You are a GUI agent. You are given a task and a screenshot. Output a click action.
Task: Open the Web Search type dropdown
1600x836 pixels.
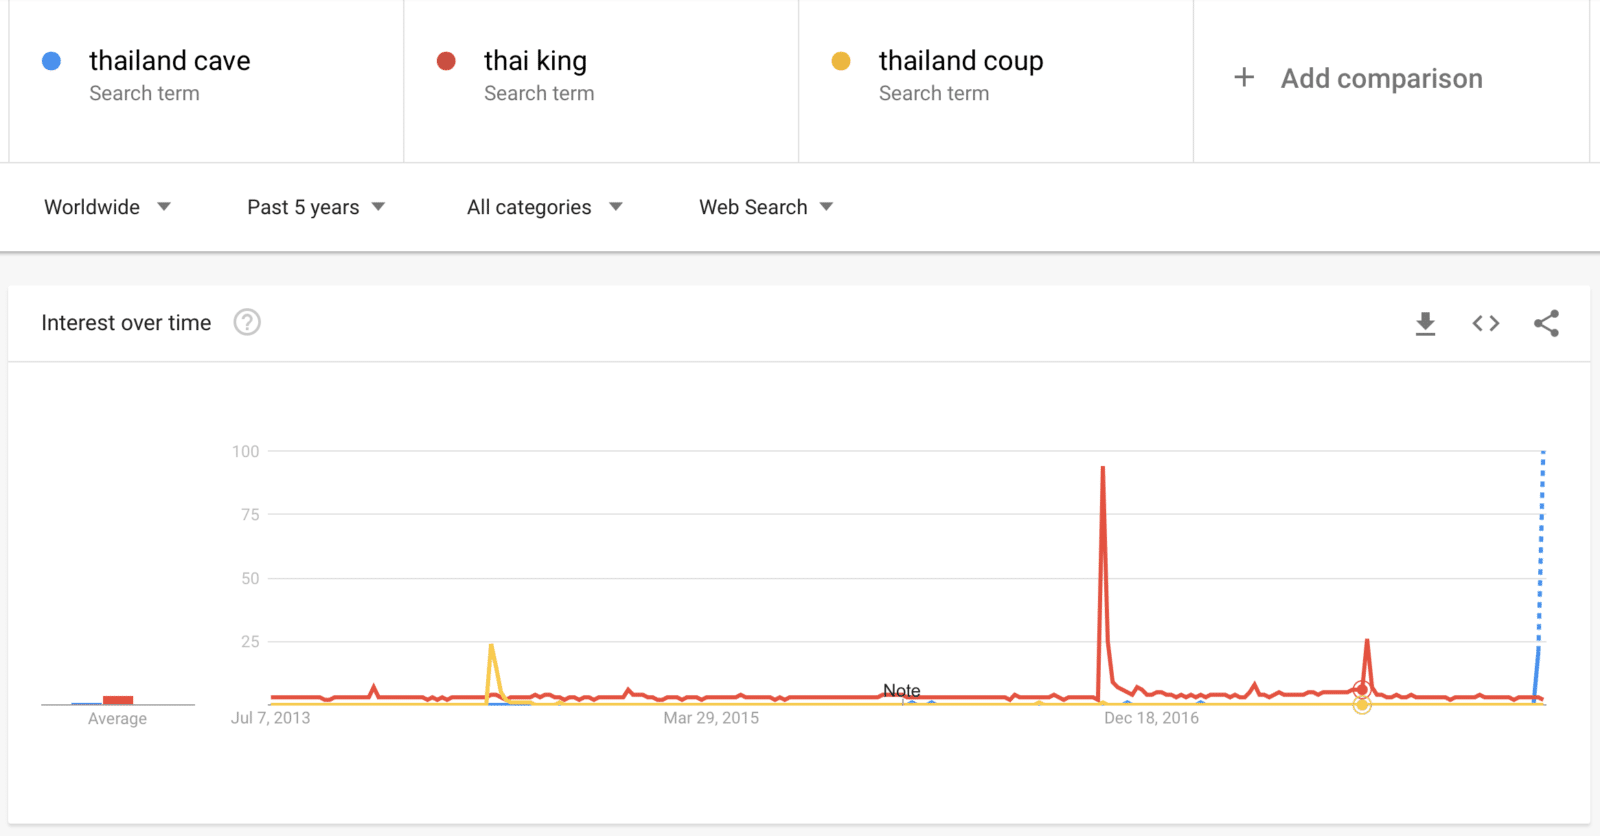coord(765,207)
